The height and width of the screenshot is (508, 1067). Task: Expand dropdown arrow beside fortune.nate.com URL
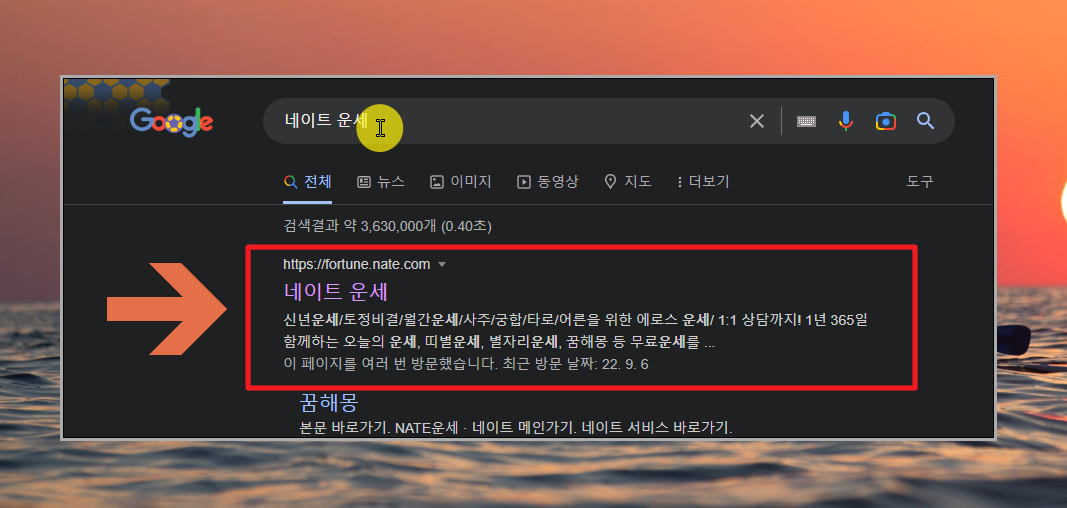click(442, 265)
